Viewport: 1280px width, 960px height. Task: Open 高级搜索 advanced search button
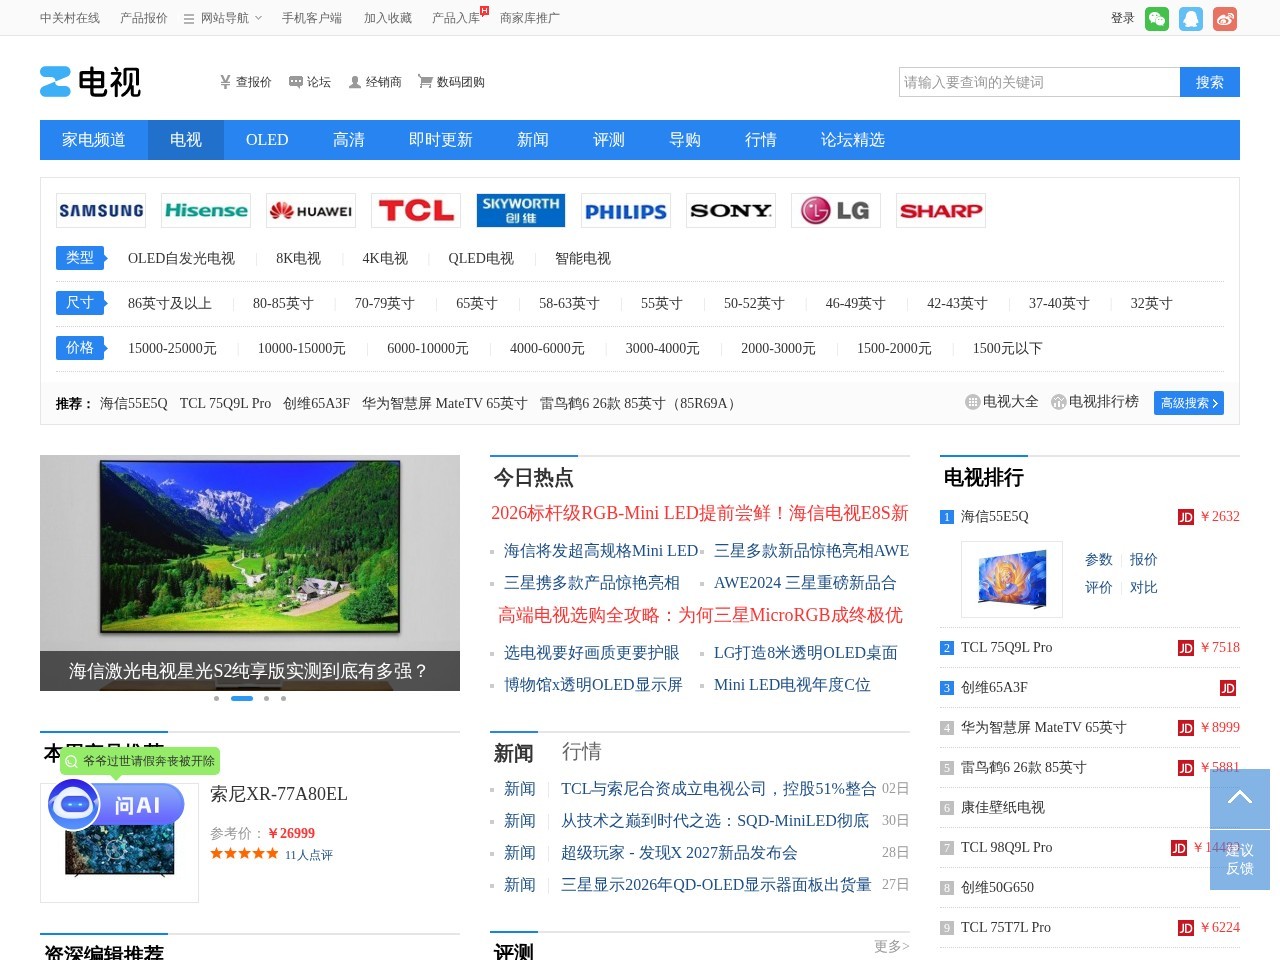tap(1189, 403)
